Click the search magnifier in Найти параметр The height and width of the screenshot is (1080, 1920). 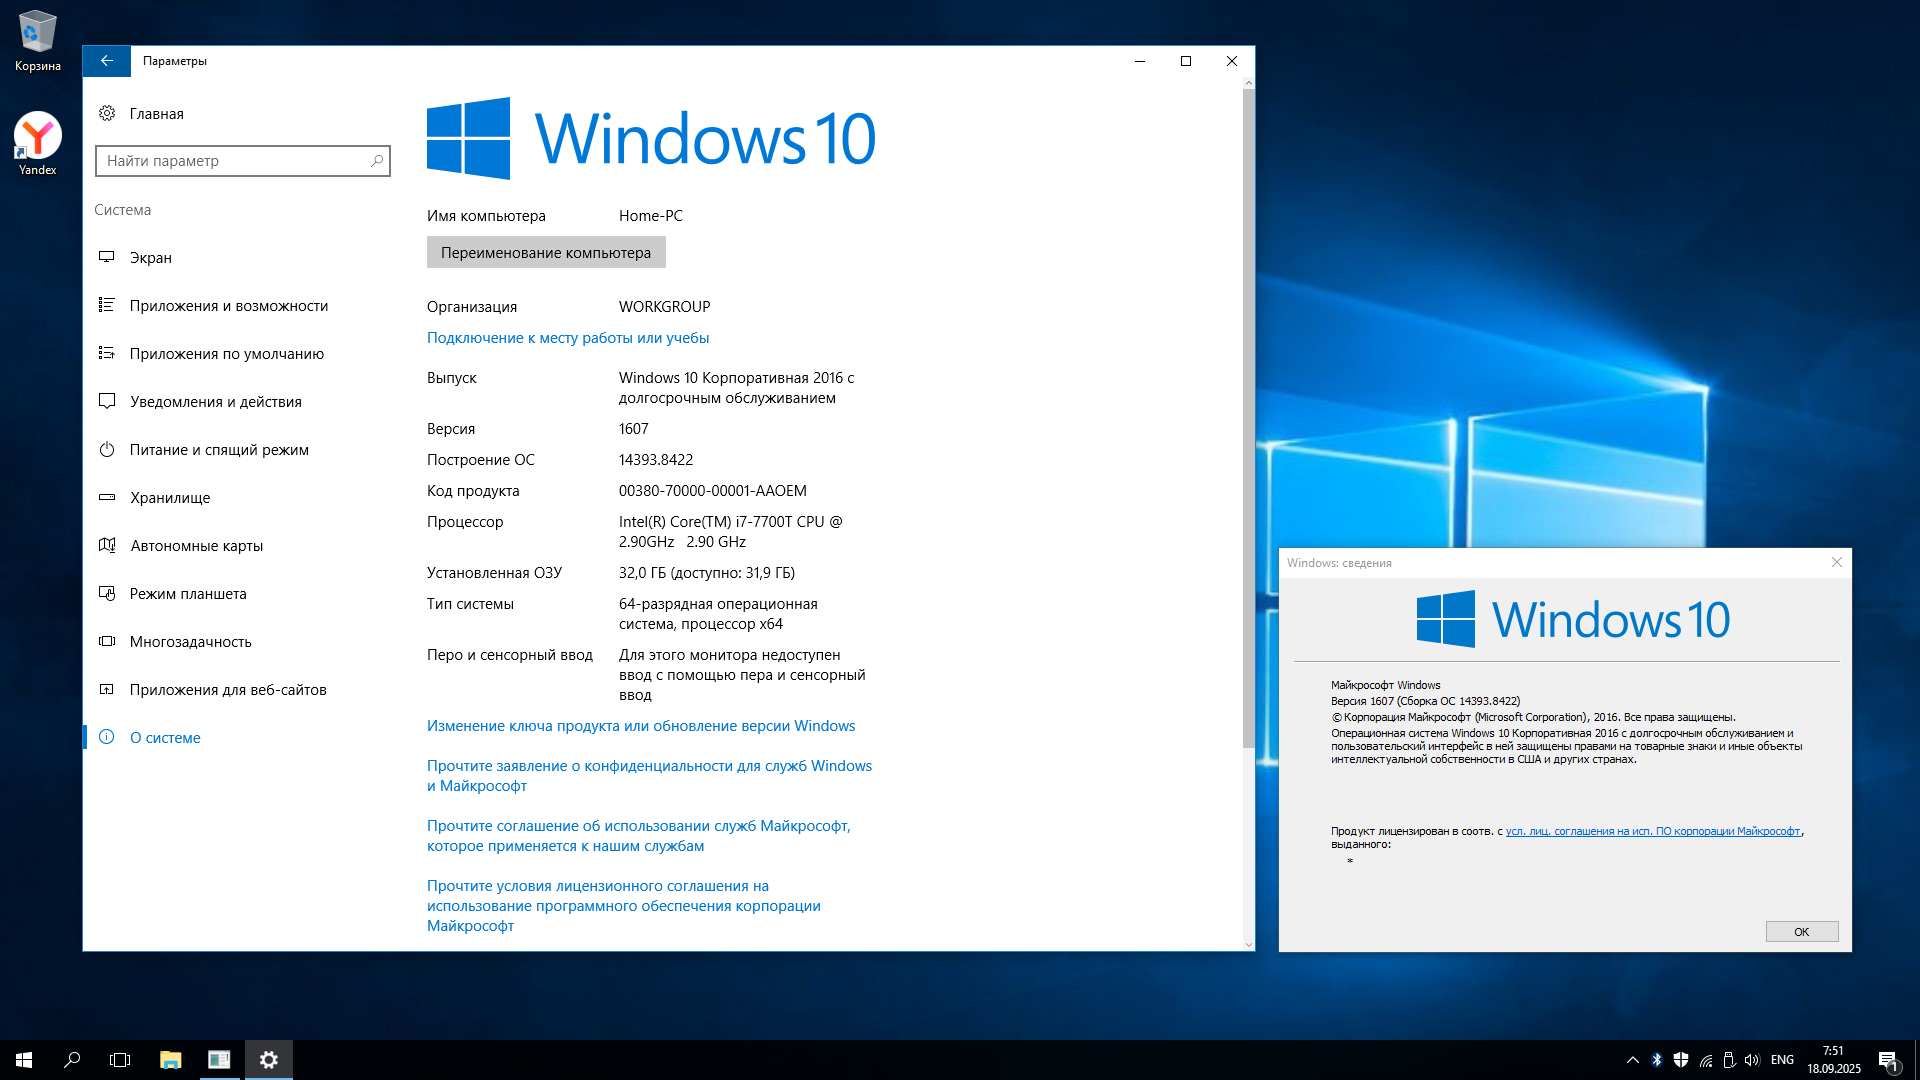pyautogui.click(x=377, y=161)
